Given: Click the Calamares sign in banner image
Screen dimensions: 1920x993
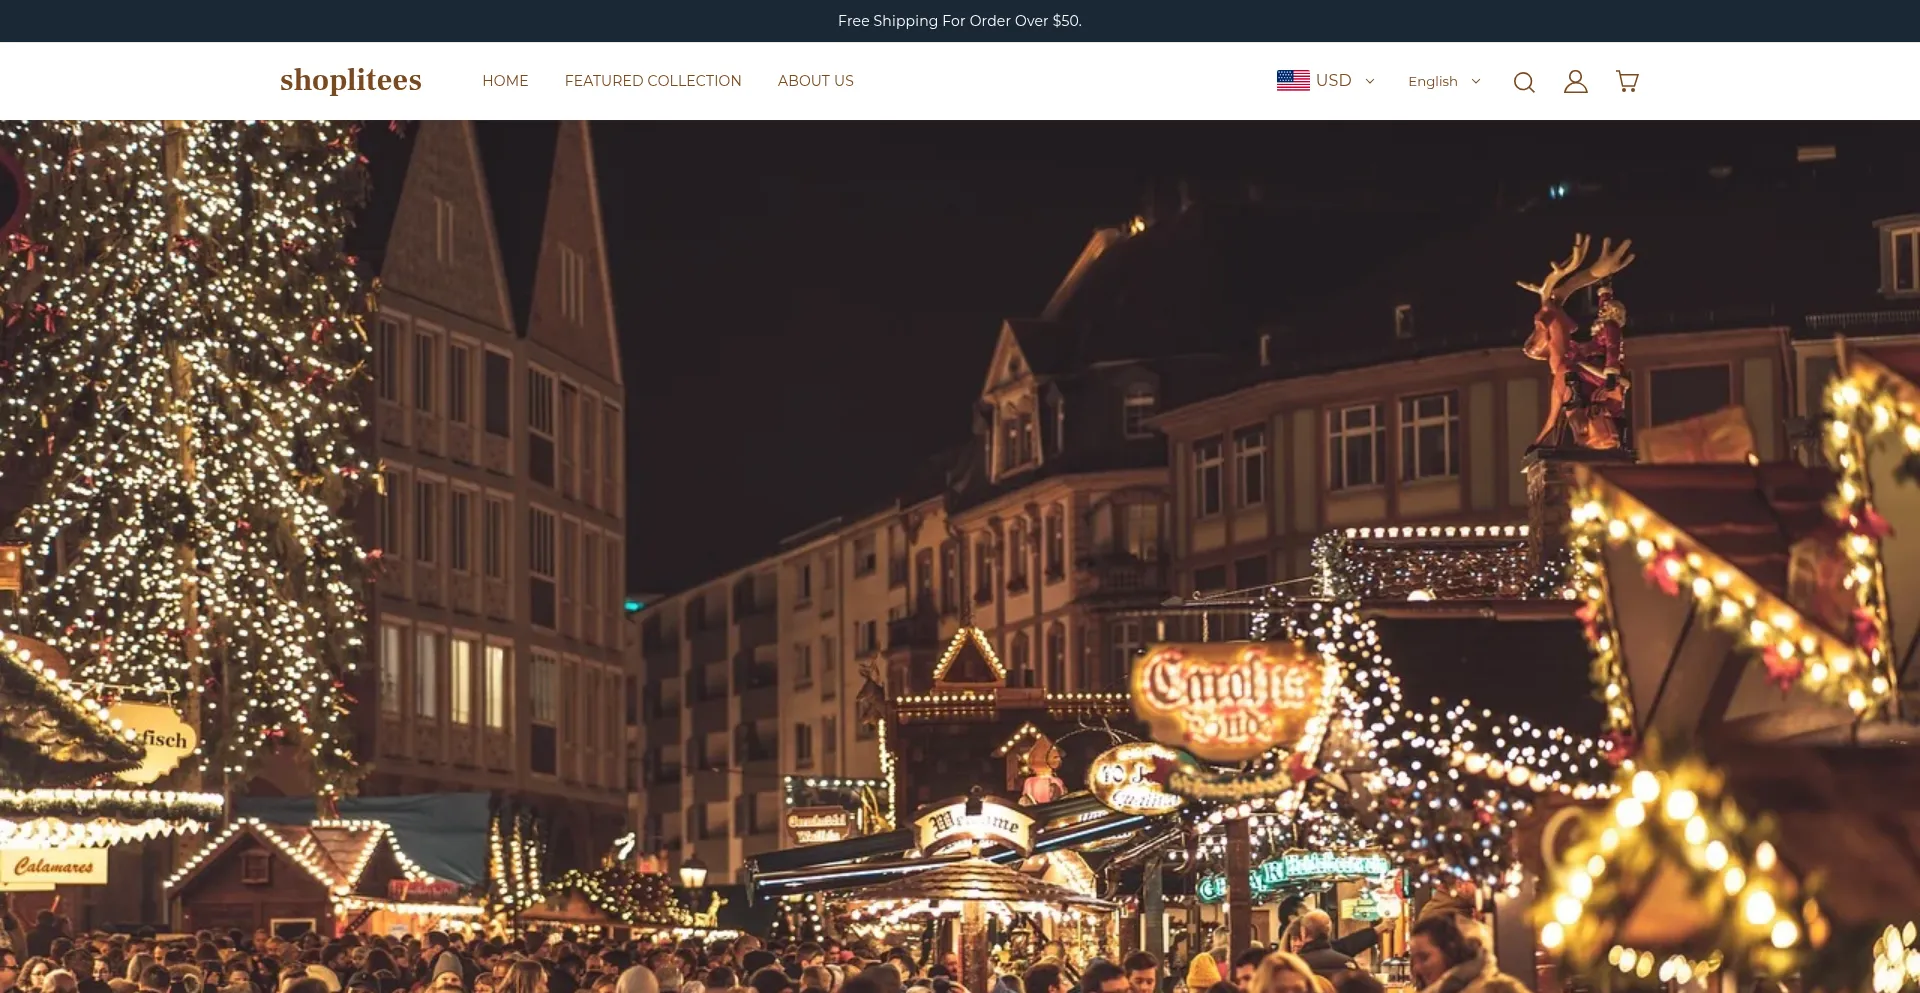Looking at the screenshot, I should click(x=54, y=866).
